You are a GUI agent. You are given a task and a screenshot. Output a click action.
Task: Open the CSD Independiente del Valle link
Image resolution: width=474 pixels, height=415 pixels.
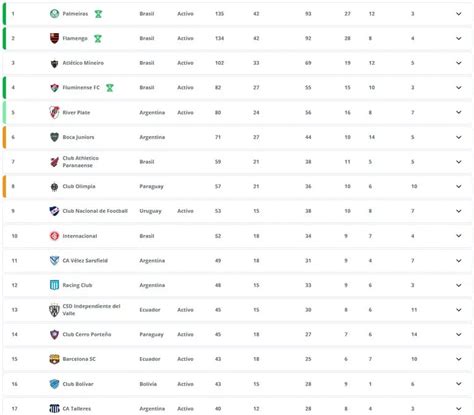(91, 310)
